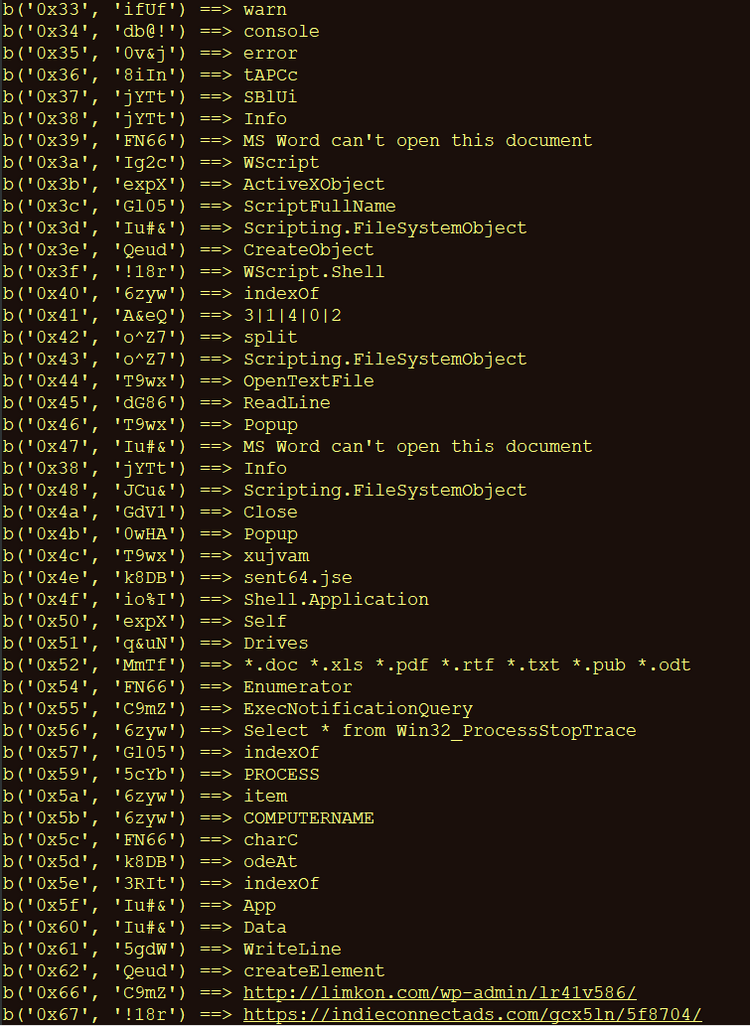The height and width of the screenshot is (1027, 750).
Task: Click the 'ActiveXObject' output line
Action: click(314, 185)
